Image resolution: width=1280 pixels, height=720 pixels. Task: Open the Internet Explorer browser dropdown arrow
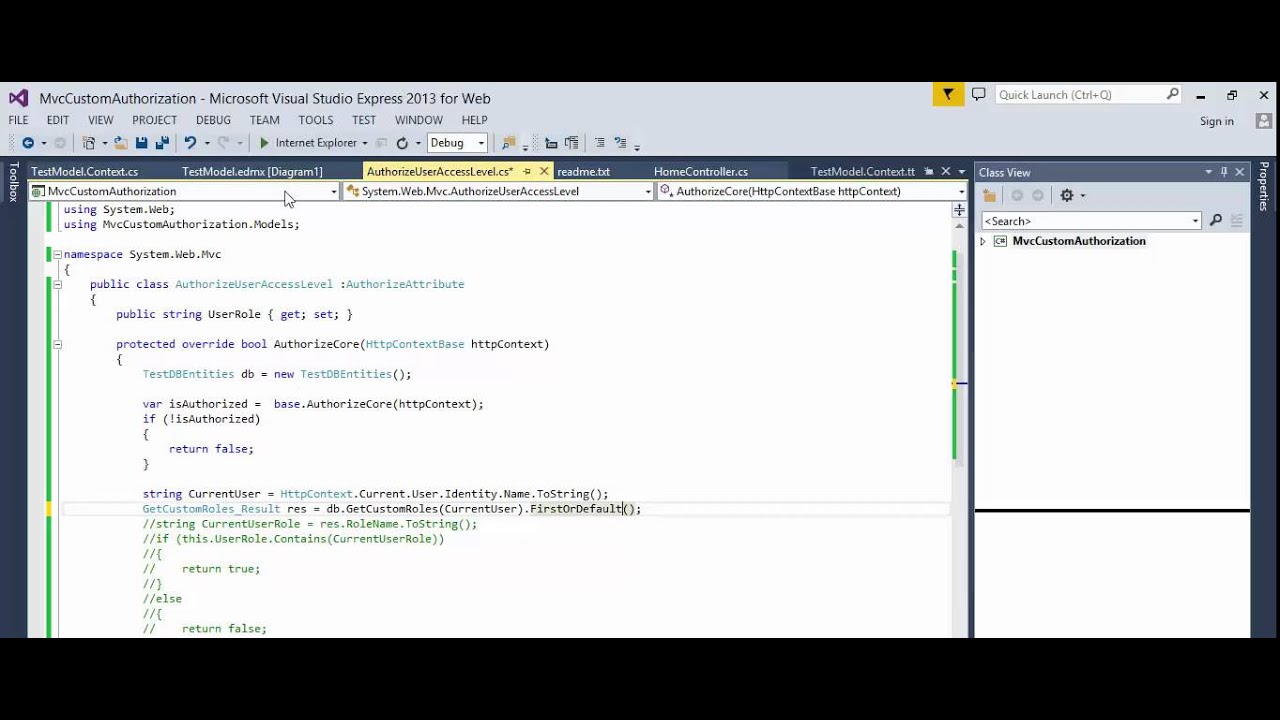point(365,143)
